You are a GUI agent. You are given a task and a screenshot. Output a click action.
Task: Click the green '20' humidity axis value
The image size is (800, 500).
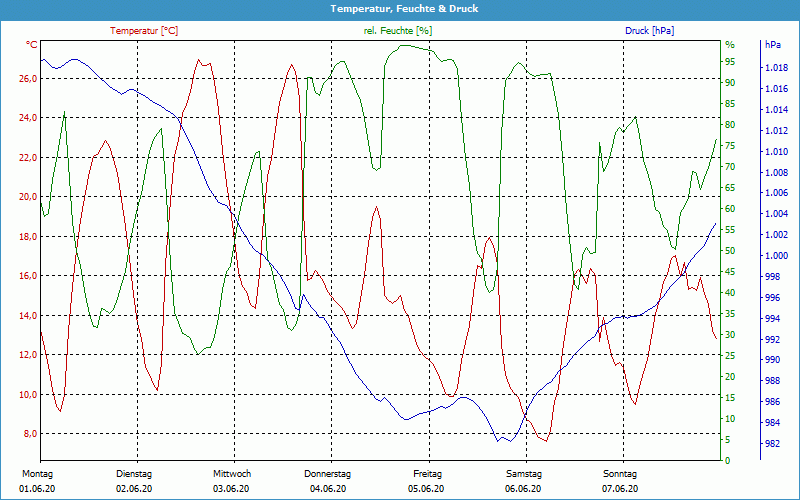coord(730,377)
